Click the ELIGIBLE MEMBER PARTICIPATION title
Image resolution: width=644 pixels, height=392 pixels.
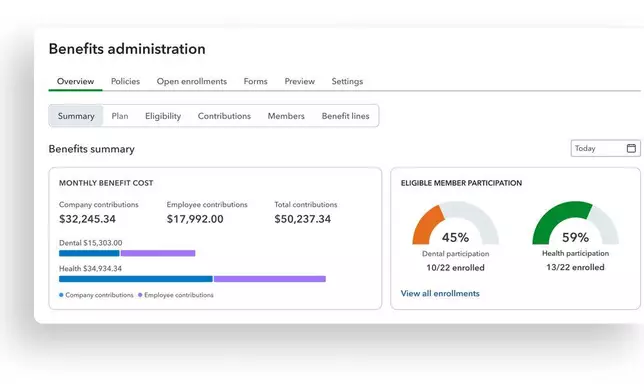click(461, 183)
